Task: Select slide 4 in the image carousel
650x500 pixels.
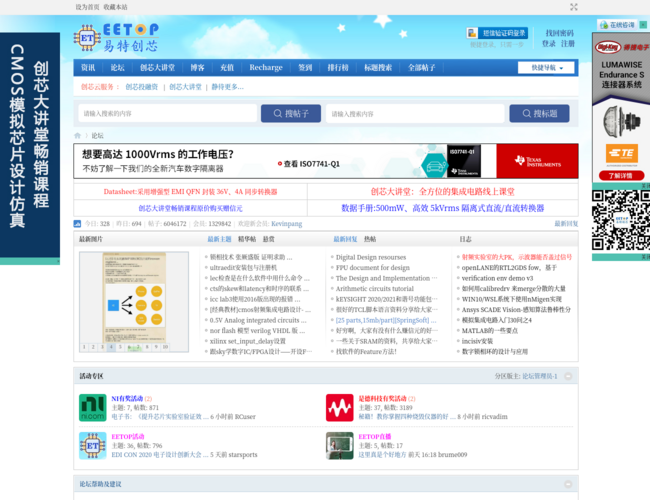Action: [x=111, y=347]
